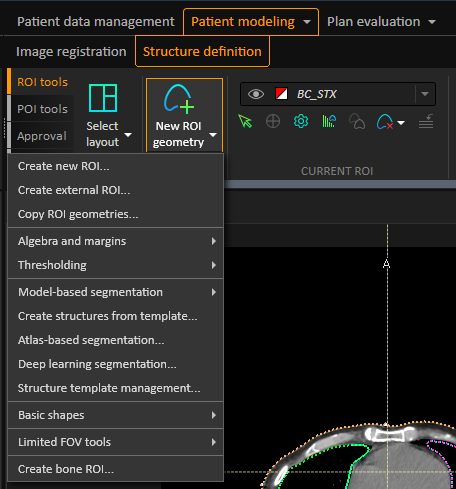Image resolution: width=456 pixels, height=489 pixels.
Task: Select Create structures from template...
Action: pos(115,316)
